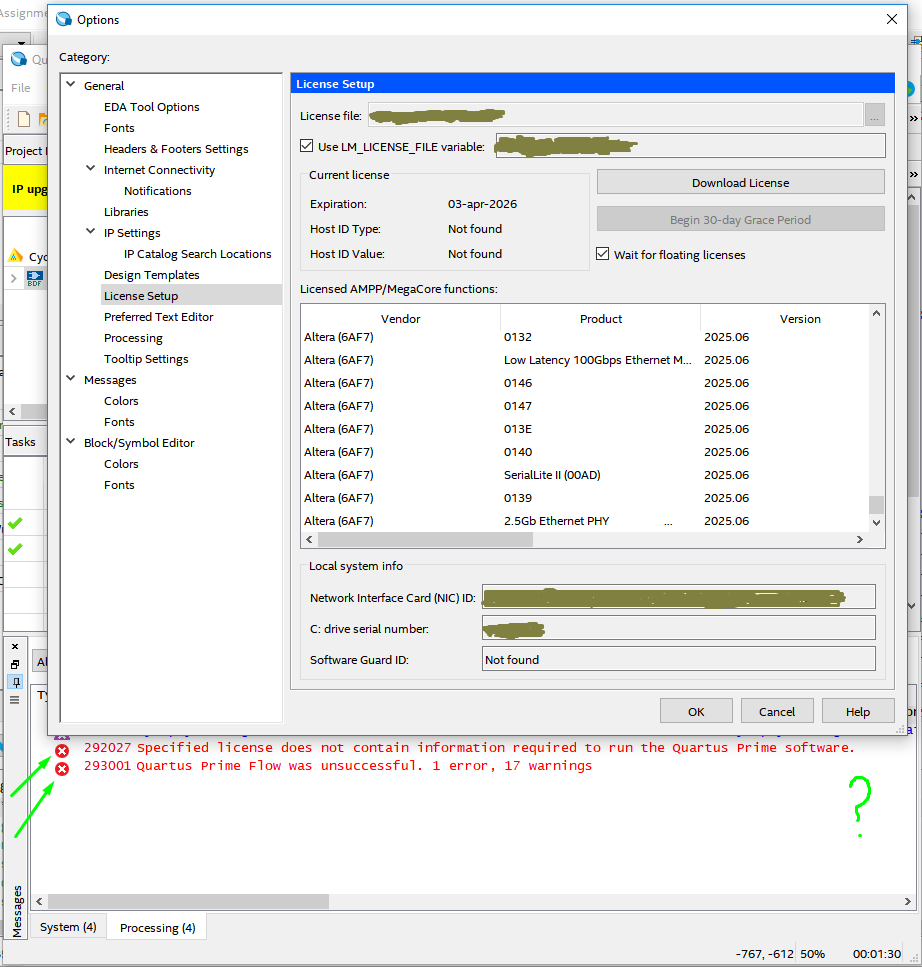Close the Messages panel with X icon
Screen dimensions: 922x967
pos(15,646)
